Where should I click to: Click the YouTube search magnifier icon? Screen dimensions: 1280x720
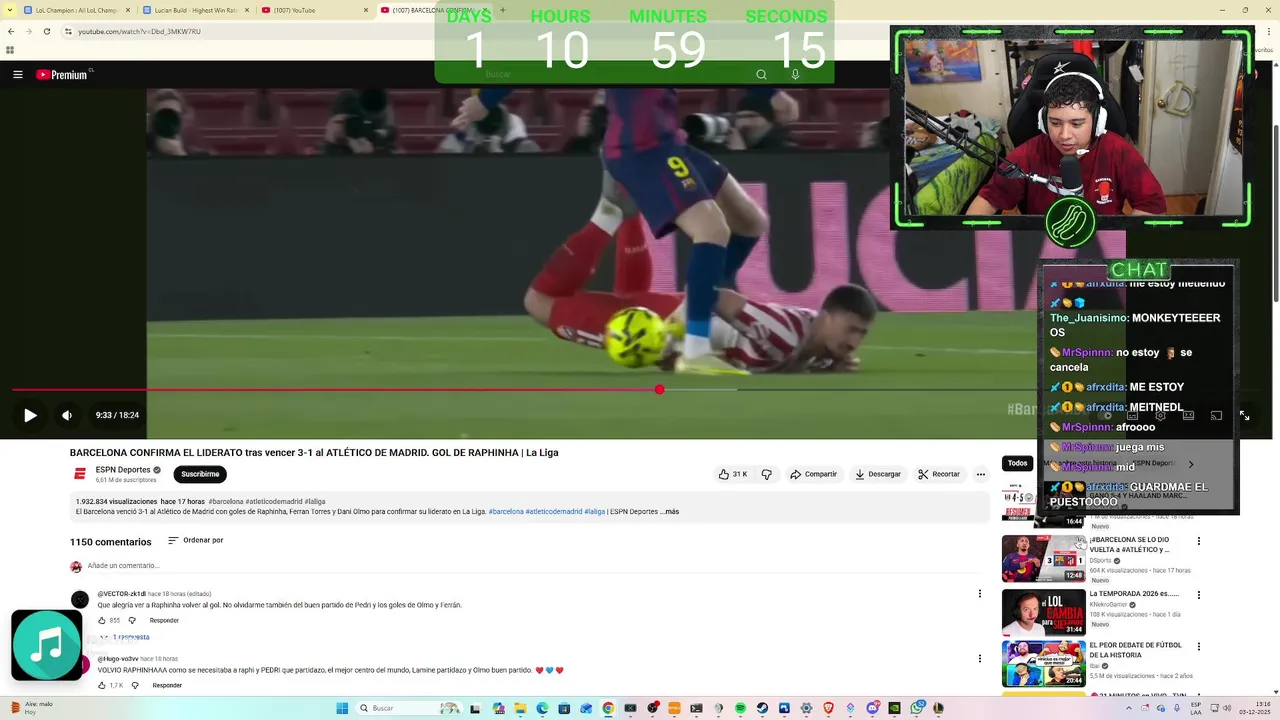pyautogui.click(x=761, y=74)
